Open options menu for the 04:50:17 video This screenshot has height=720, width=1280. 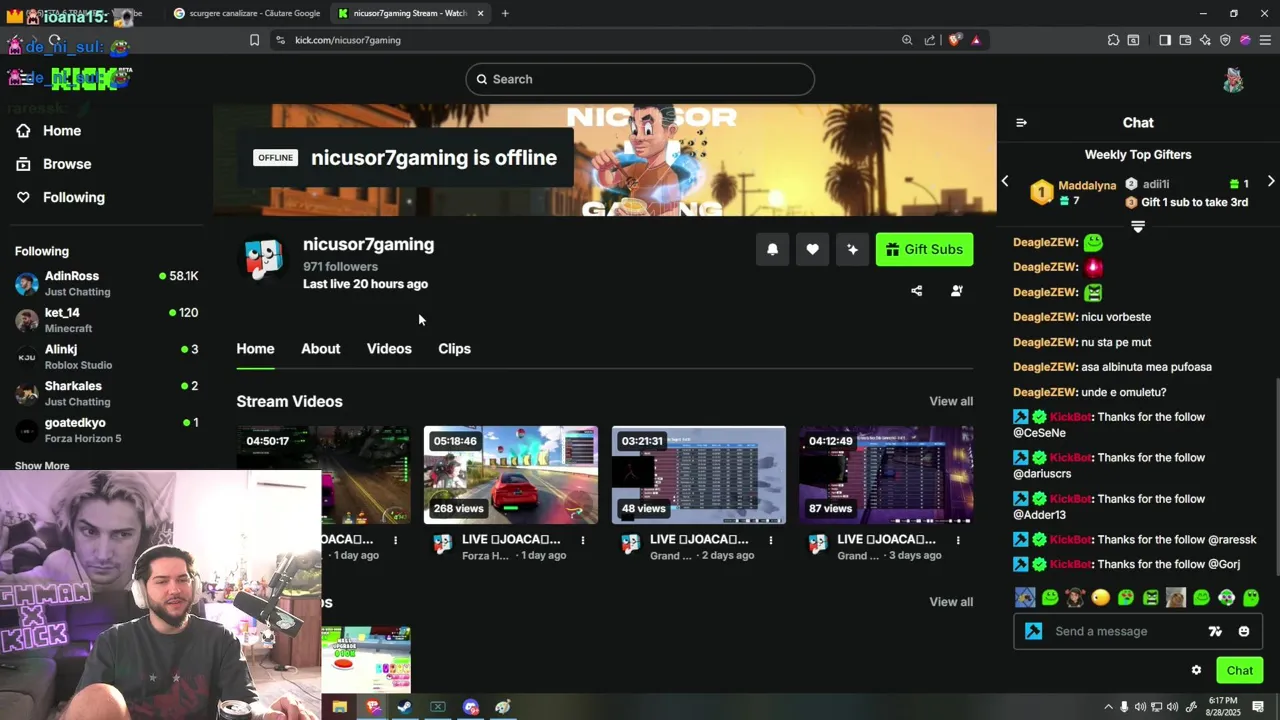396,540
